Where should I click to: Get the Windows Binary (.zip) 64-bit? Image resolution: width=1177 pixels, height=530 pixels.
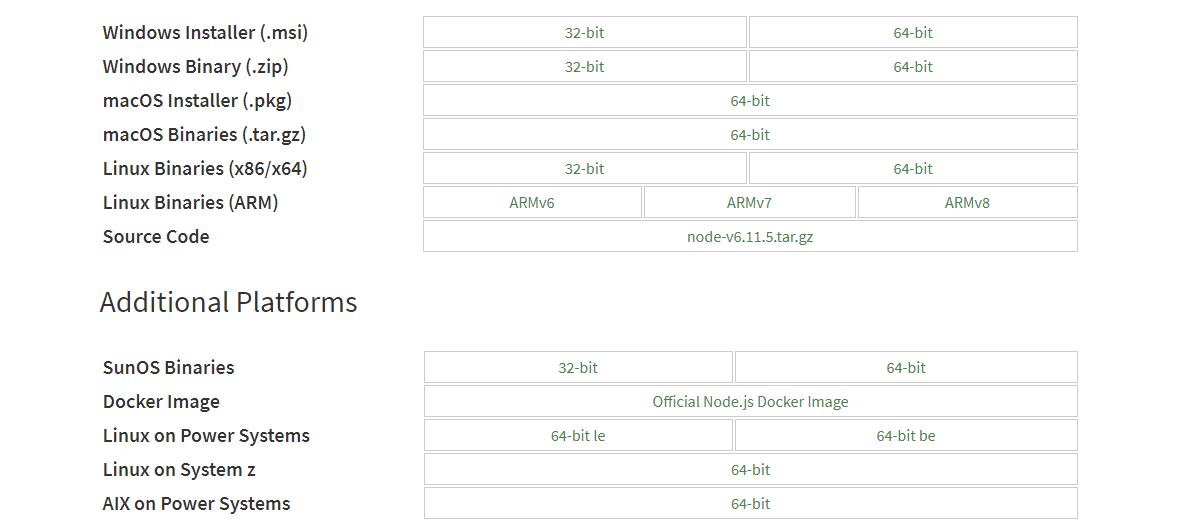click(x=912, y=67)
